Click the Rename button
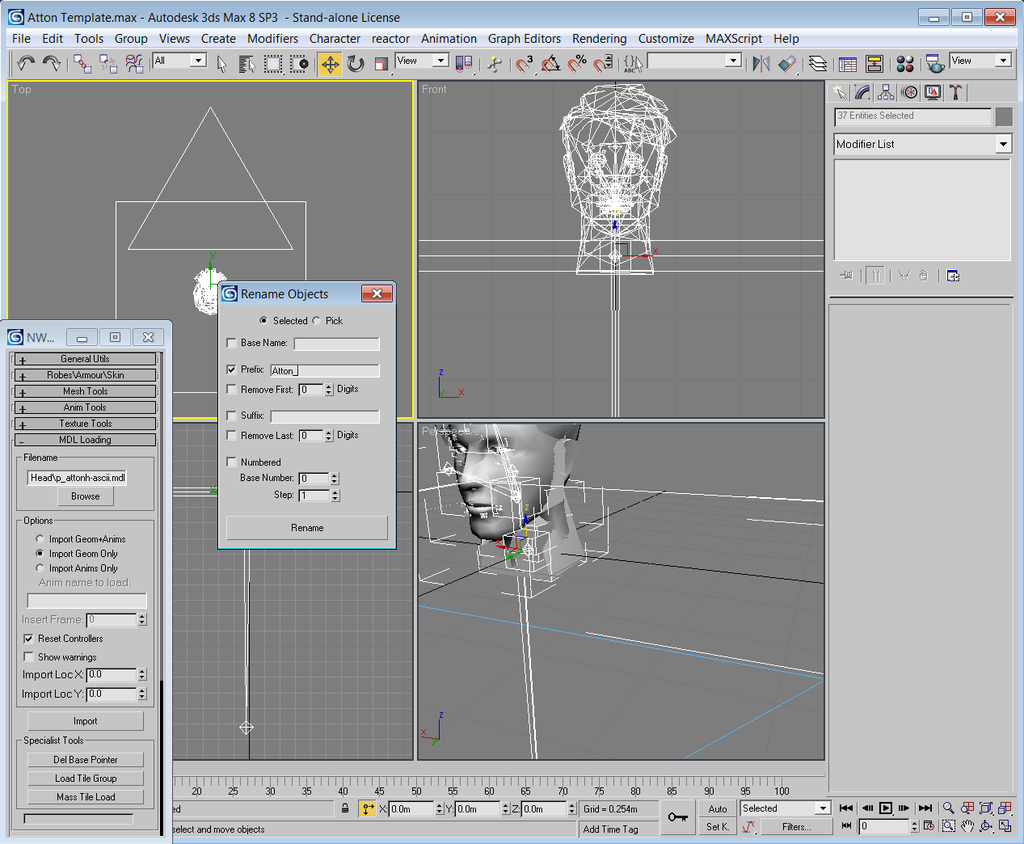Viewport: 1024px width, 844px height. point(307,528)
